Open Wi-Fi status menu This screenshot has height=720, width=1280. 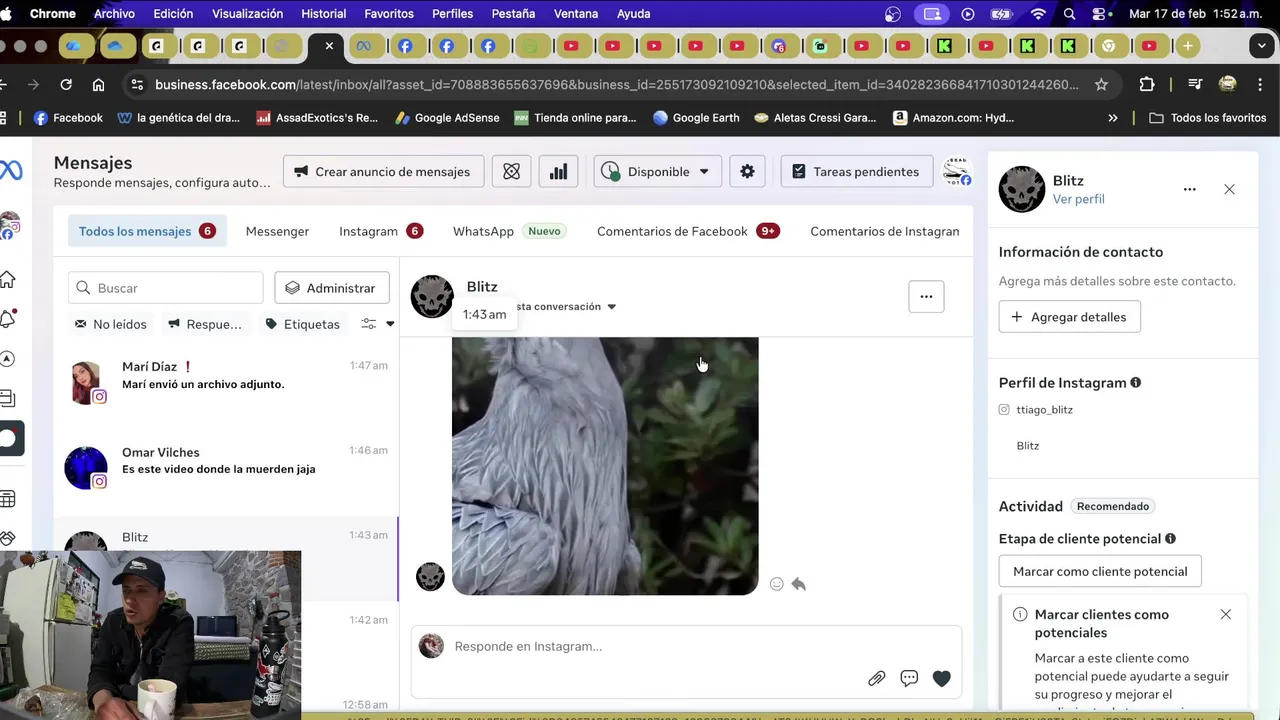point(1038,14)
